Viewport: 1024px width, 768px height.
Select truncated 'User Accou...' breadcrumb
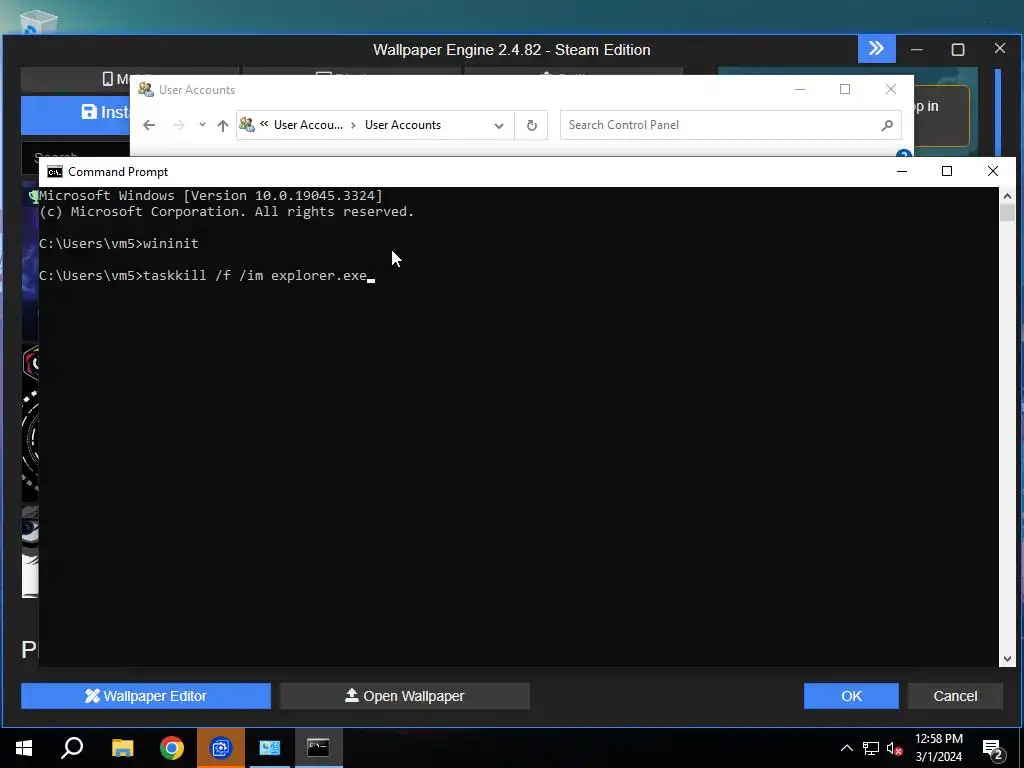(x=308, y=125)
